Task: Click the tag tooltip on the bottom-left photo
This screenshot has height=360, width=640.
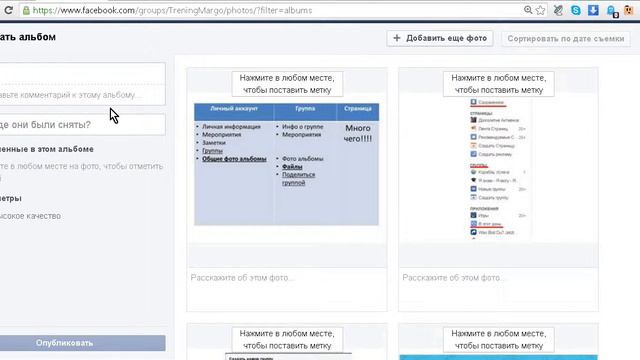Action: 287,340
